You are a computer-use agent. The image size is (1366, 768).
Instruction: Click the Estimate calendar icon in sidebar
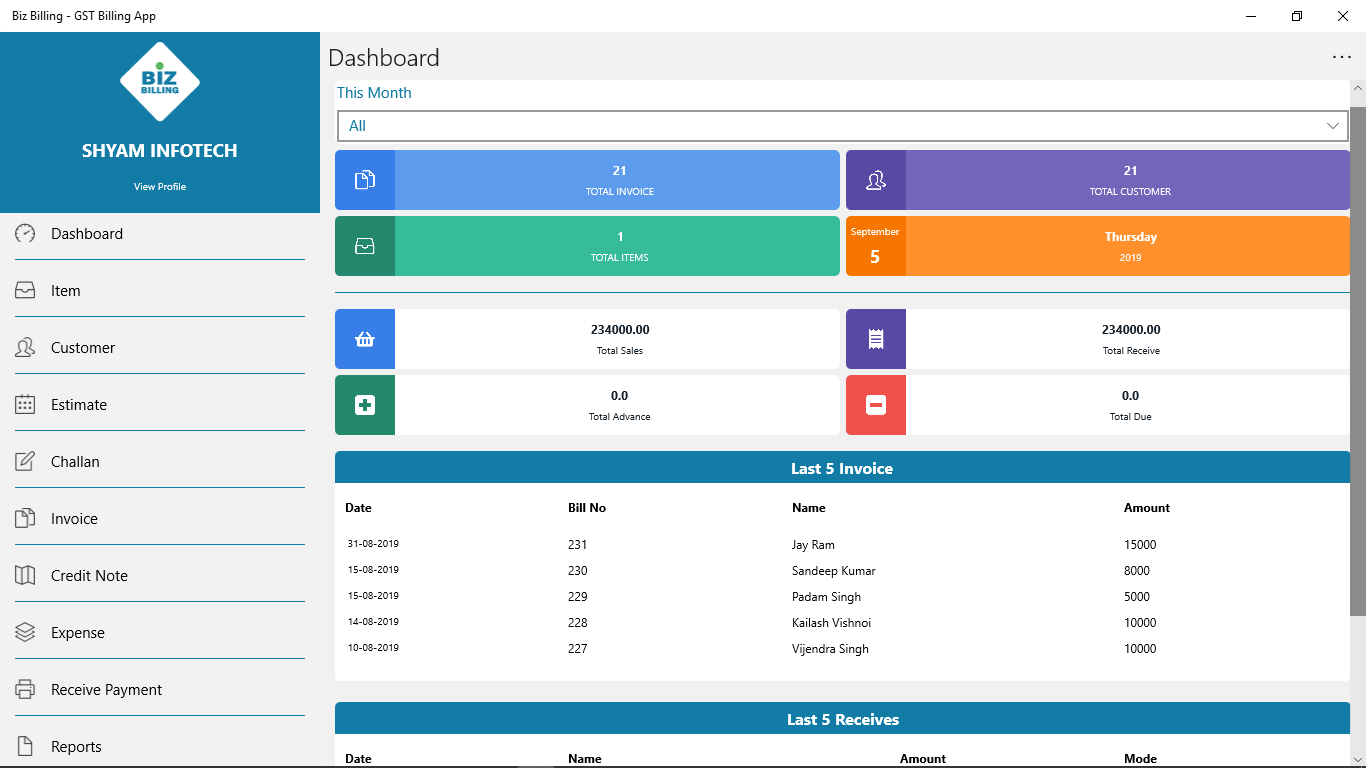(x=25, y=404)
